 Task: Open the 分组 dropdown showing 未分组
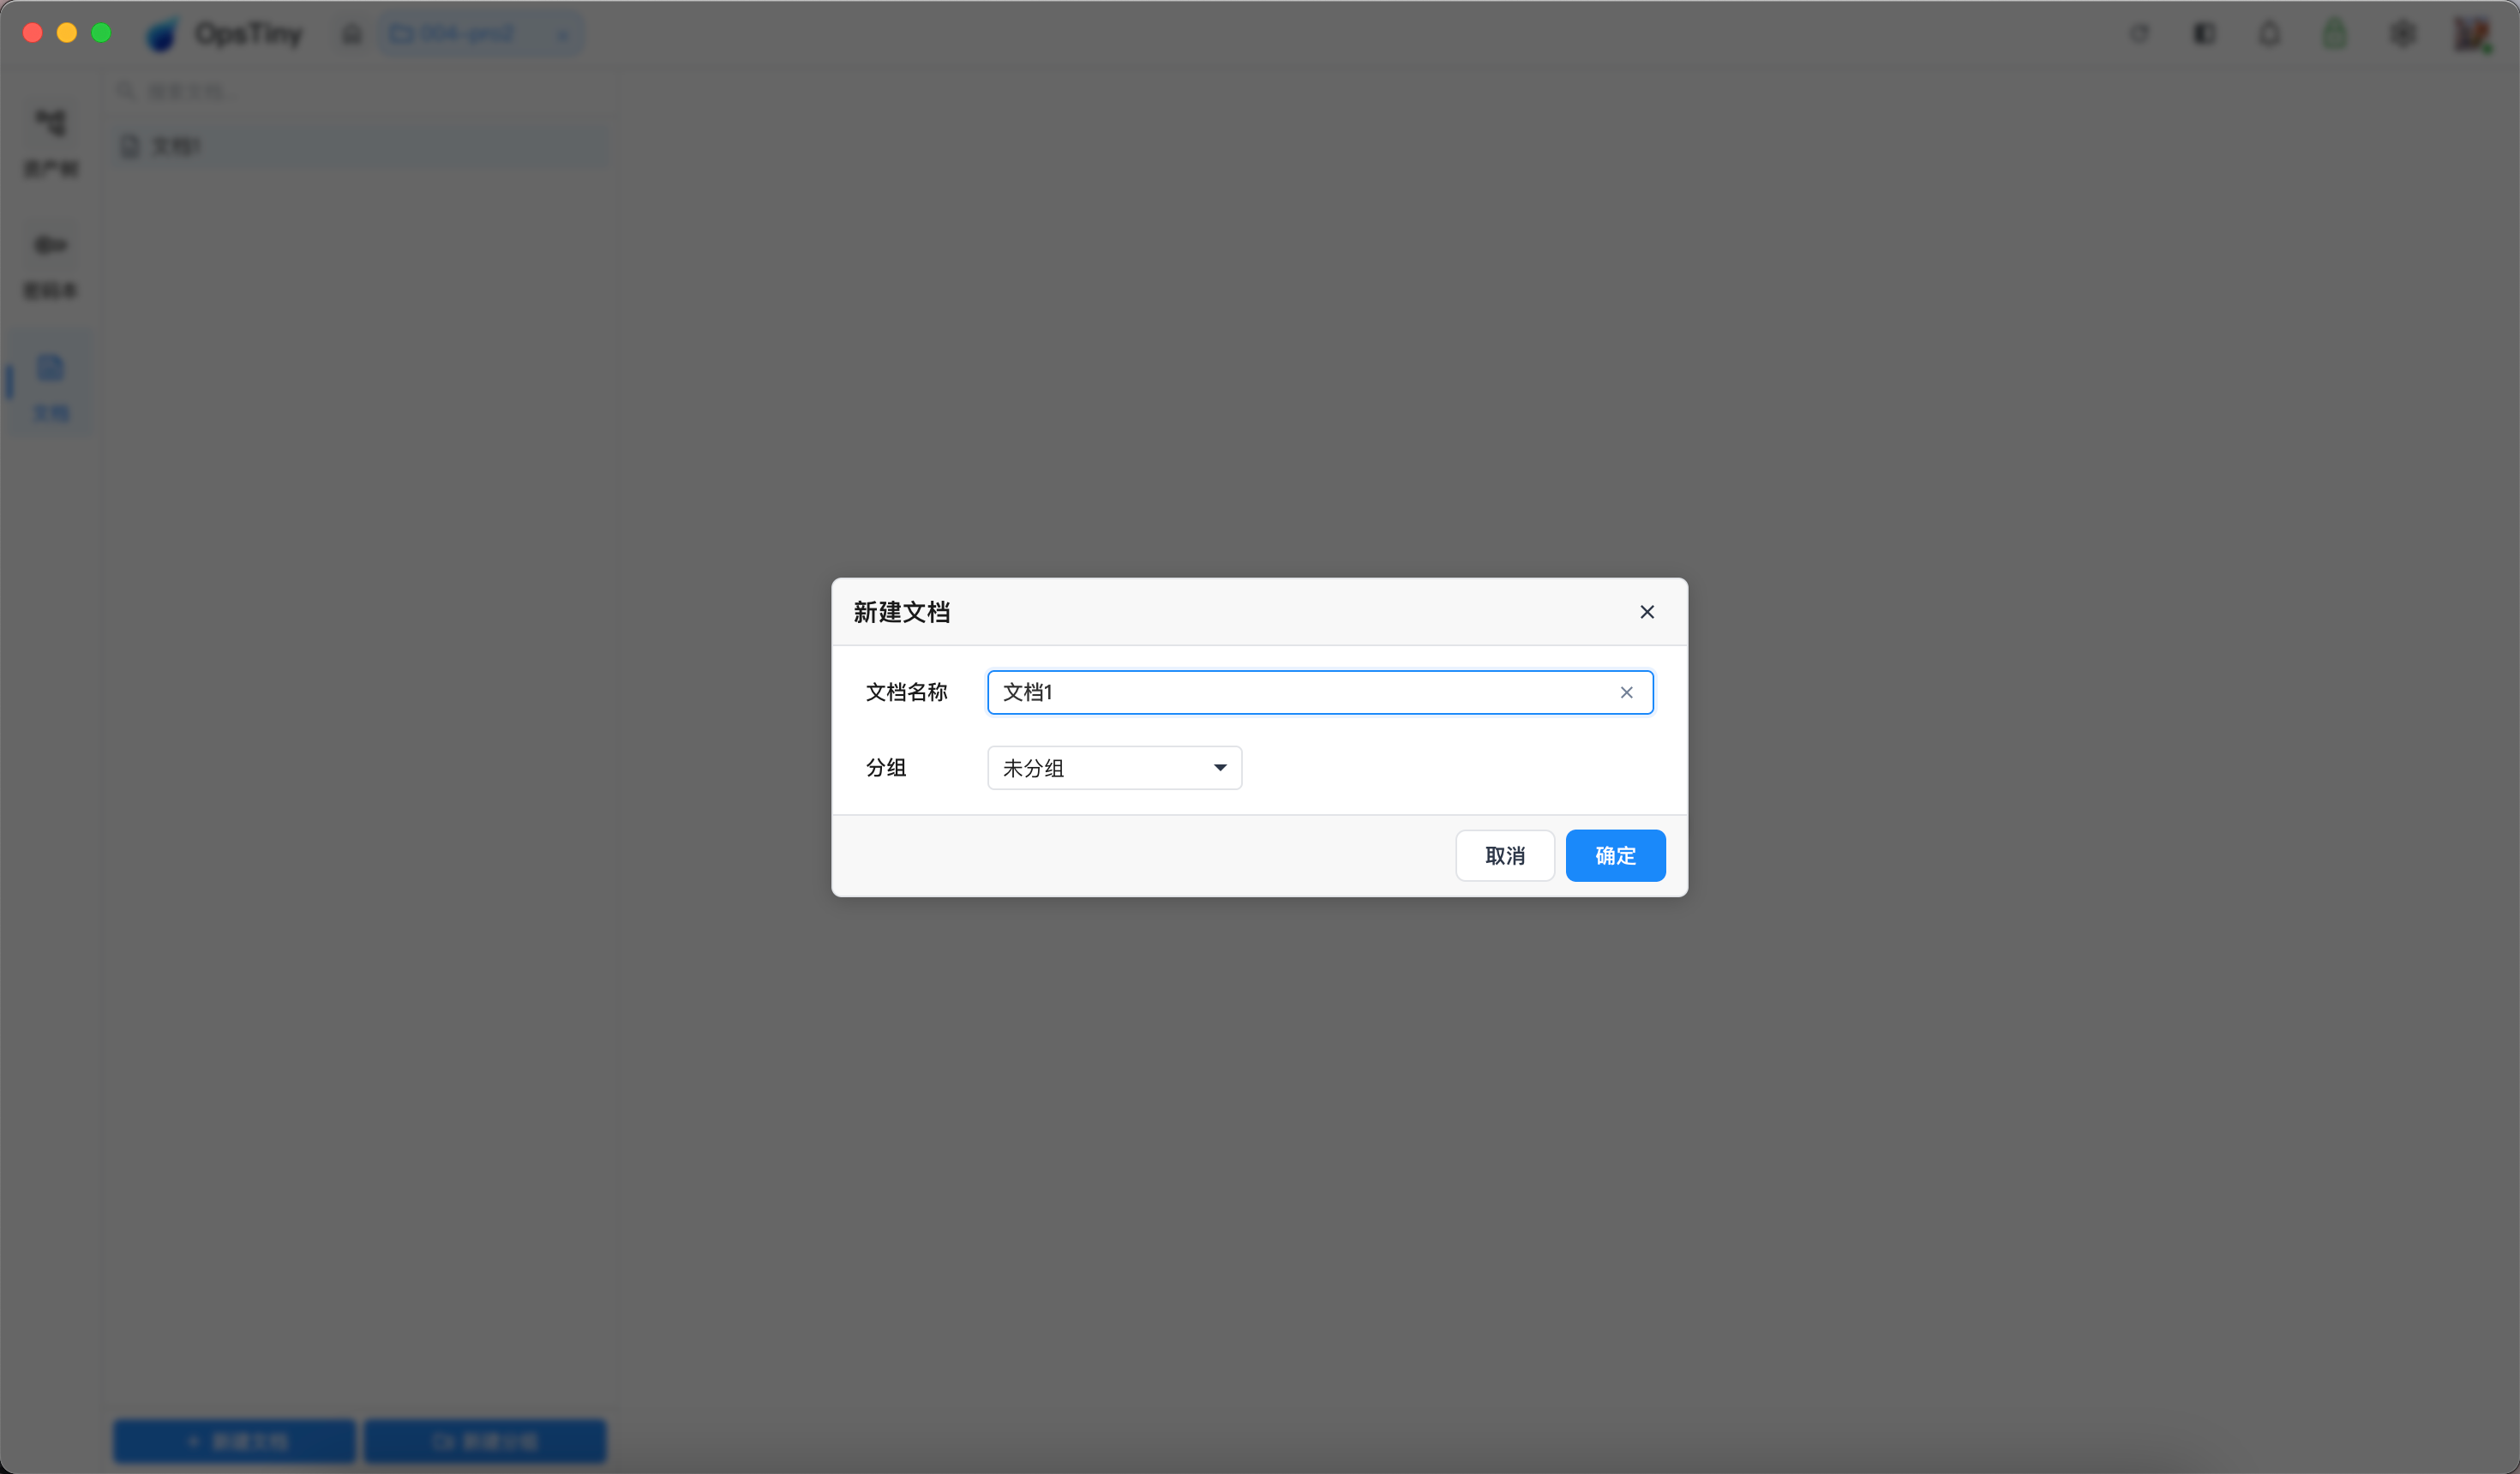tap(1115, 768)
